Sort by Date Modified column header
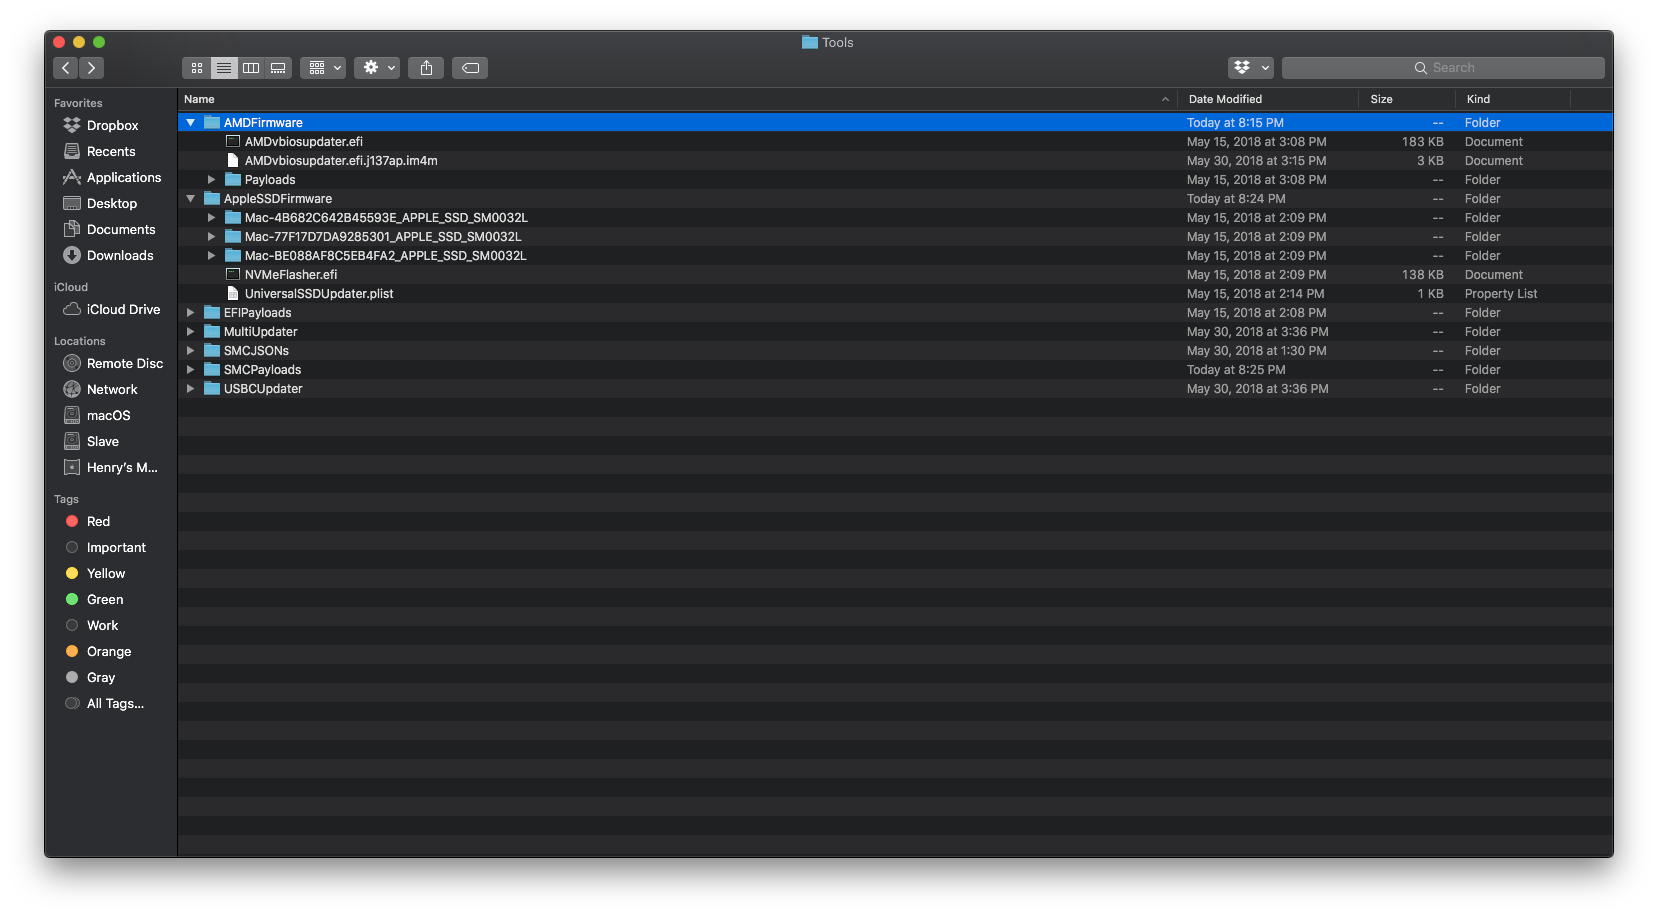Image resolution: width=1658 pixels, height=916 pixels. click(1267, 99)
